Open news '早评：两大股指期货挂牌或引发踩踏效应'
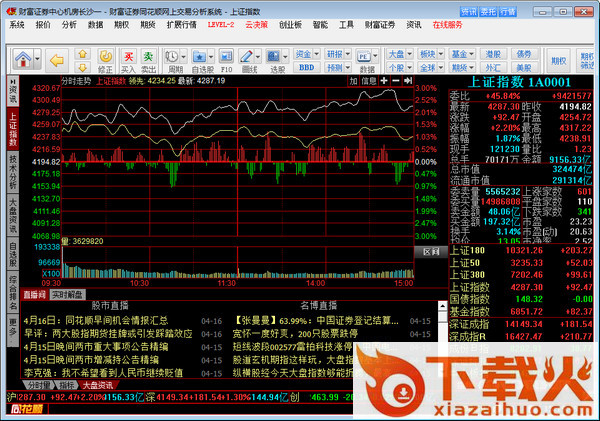Image resolution: width=600 pixels, height=421 pixels. click(108, 334)
